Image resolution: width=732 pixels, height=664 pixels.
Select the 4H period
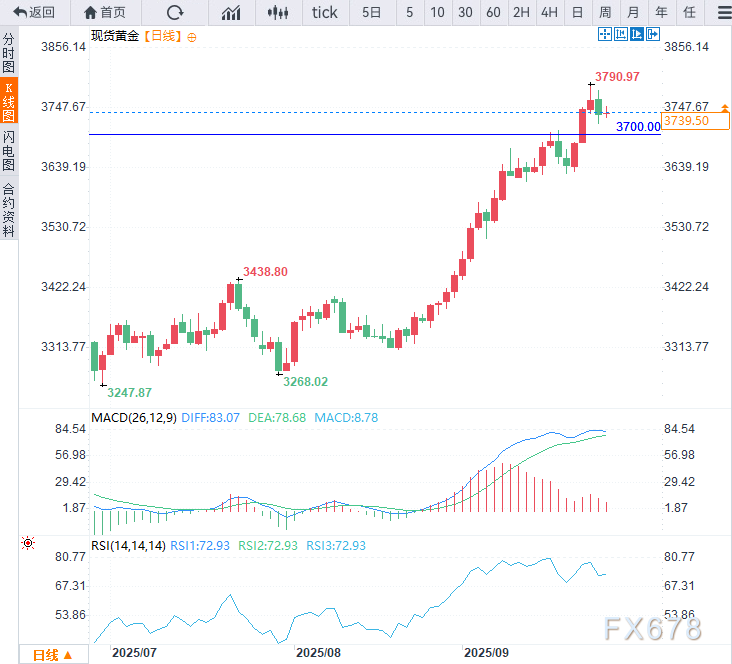point(549,12)
